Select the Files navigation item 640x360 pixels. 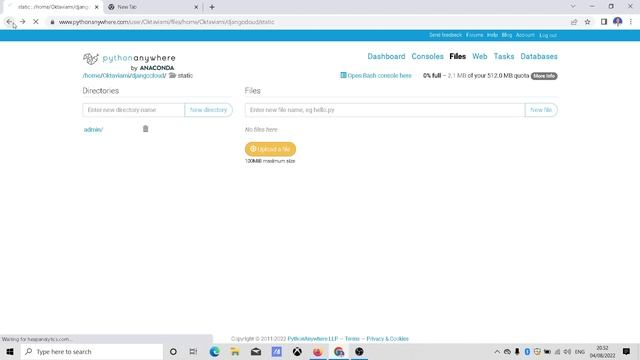click(x=458, y=56)
